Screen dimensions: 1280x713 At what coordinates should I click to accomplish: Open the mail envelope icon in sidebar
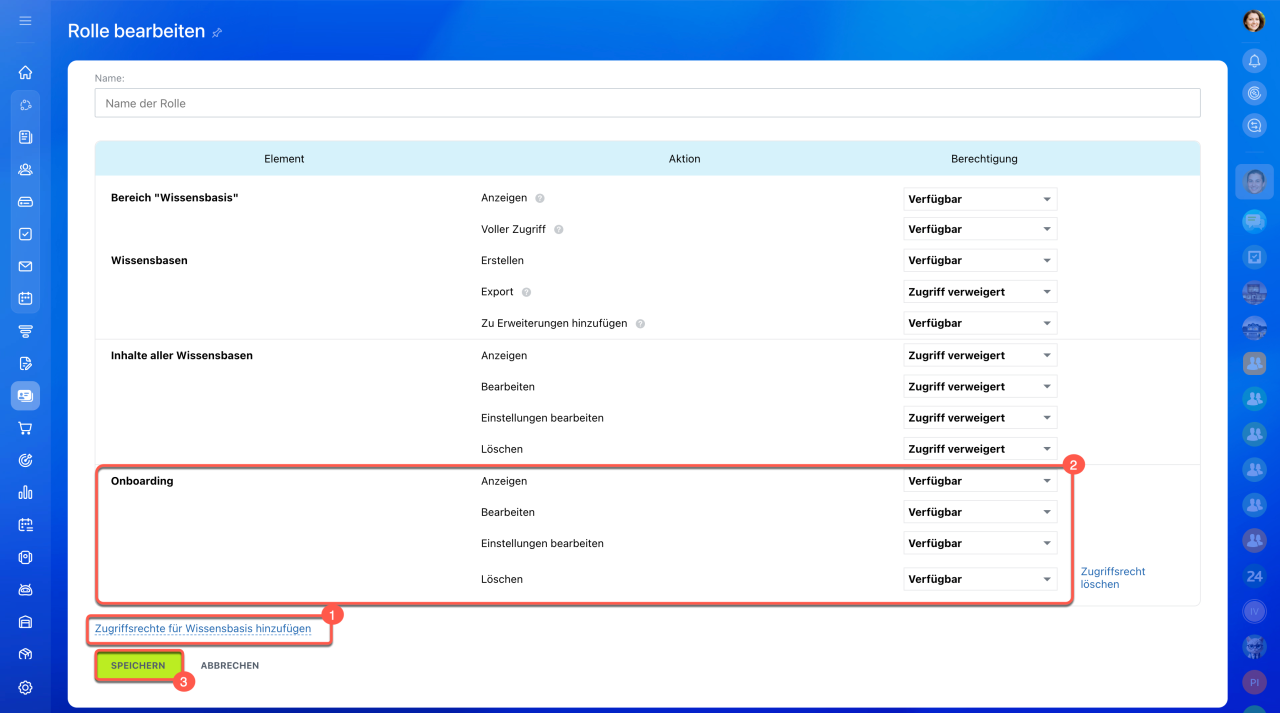coord(25,266)
